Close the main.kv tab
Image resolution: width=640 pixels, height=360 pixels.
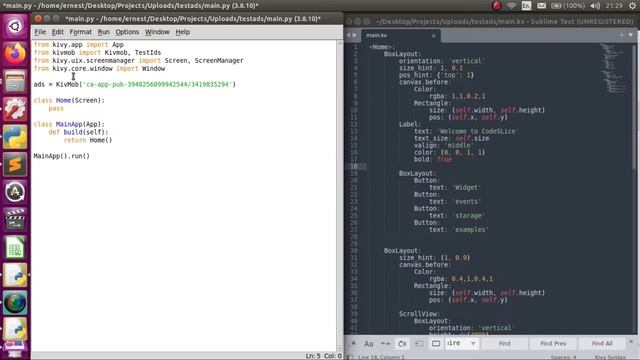point(433,36)
